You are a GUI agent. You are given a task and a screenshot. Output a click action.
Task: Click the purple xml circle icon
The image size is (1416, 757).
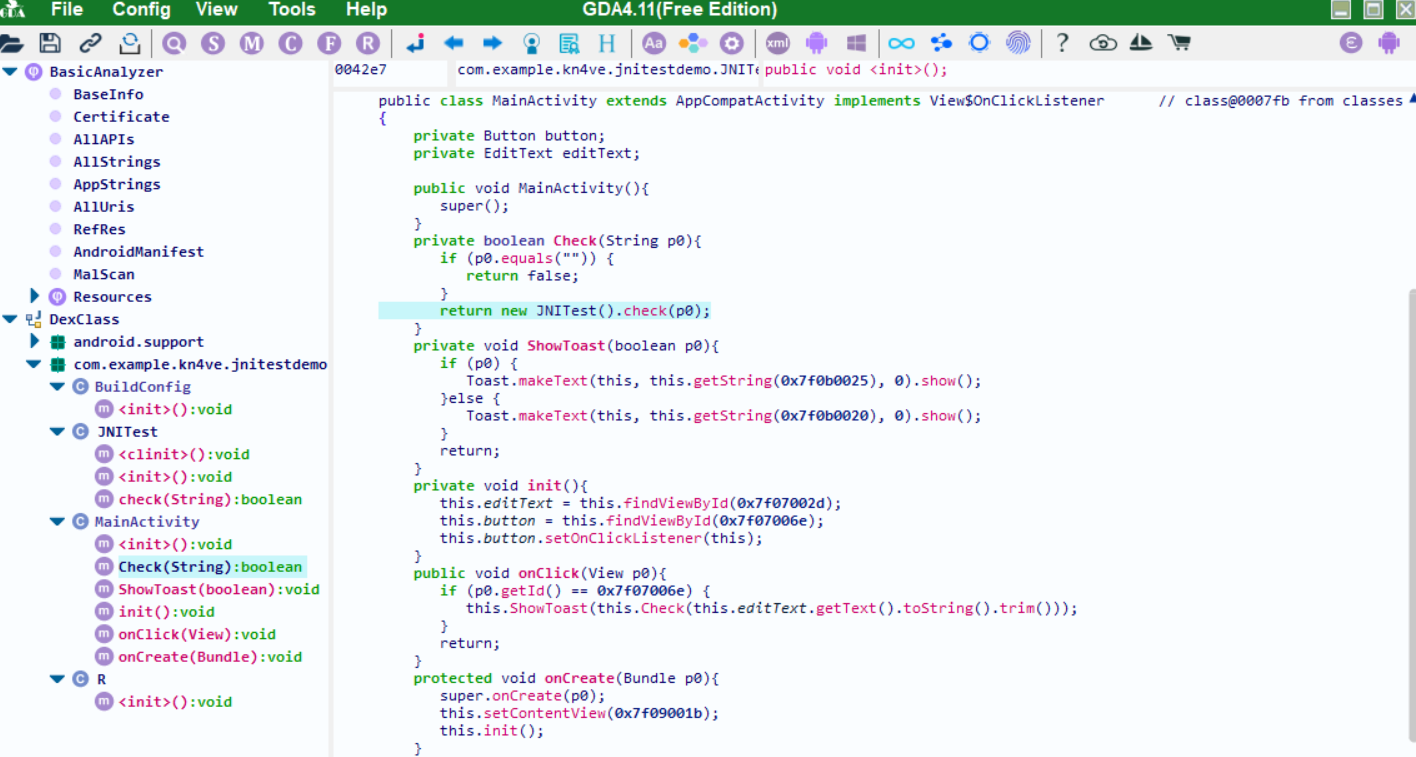[778, 43]
